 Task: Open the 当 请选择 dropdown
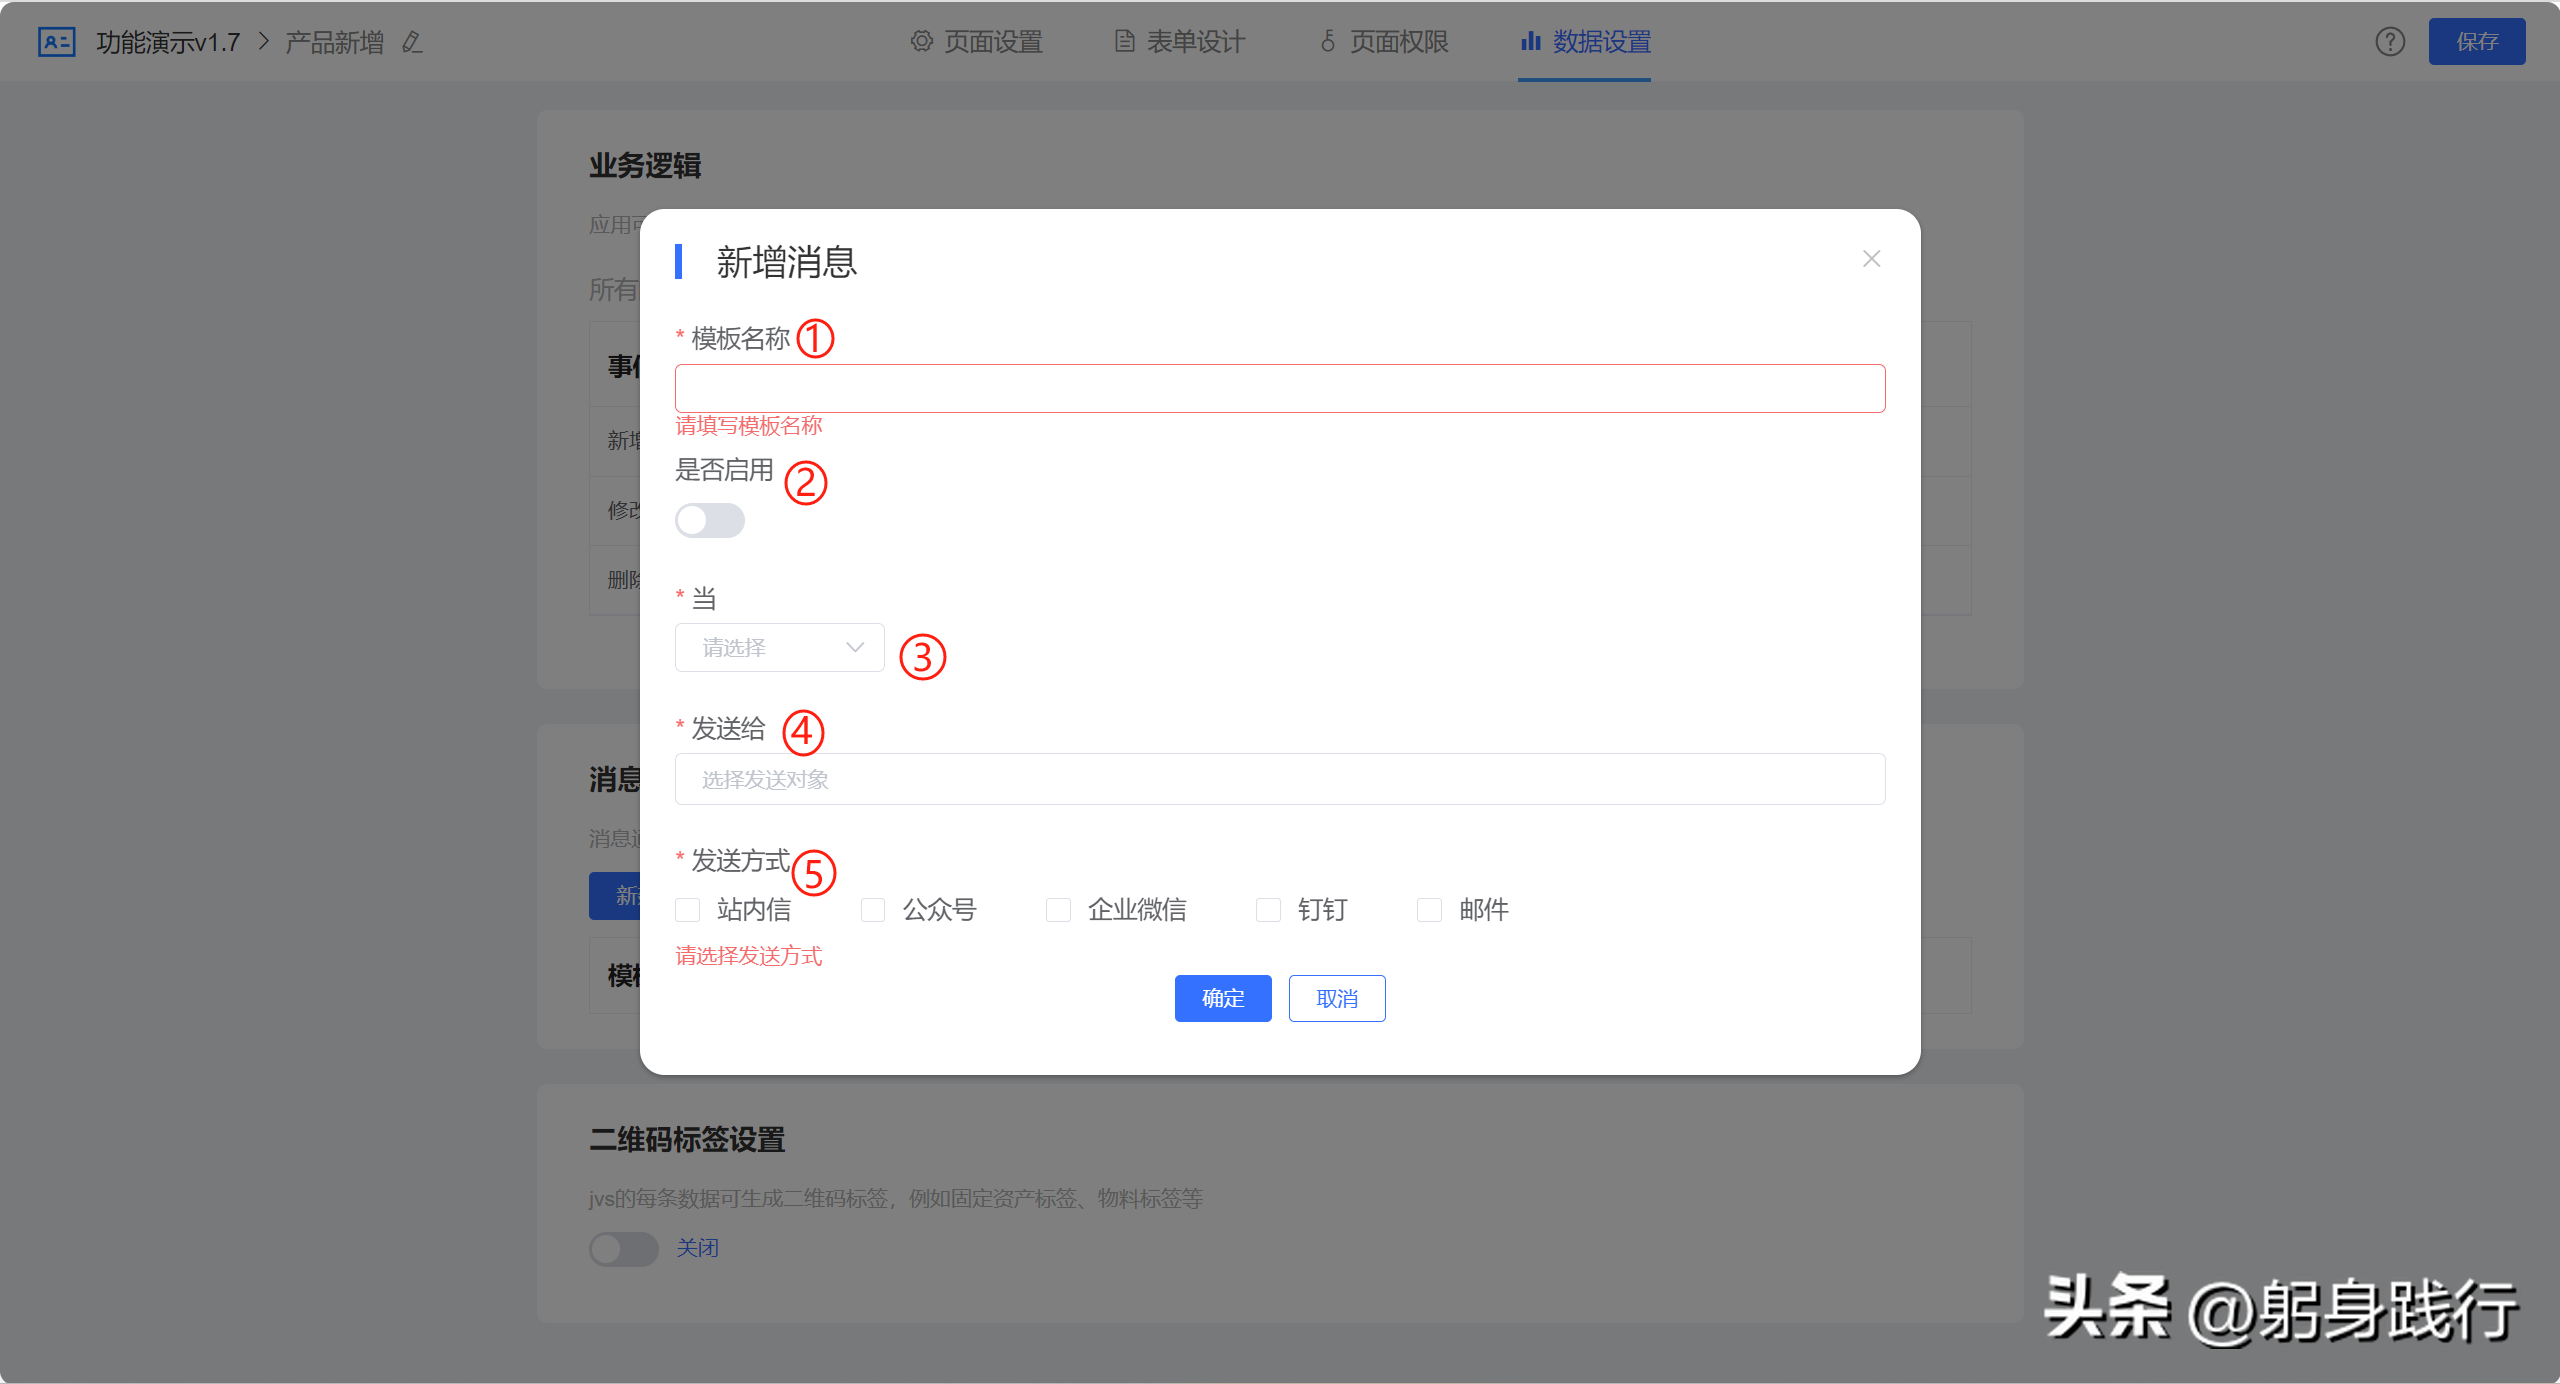pyautogui.click(x=780, y=648)
